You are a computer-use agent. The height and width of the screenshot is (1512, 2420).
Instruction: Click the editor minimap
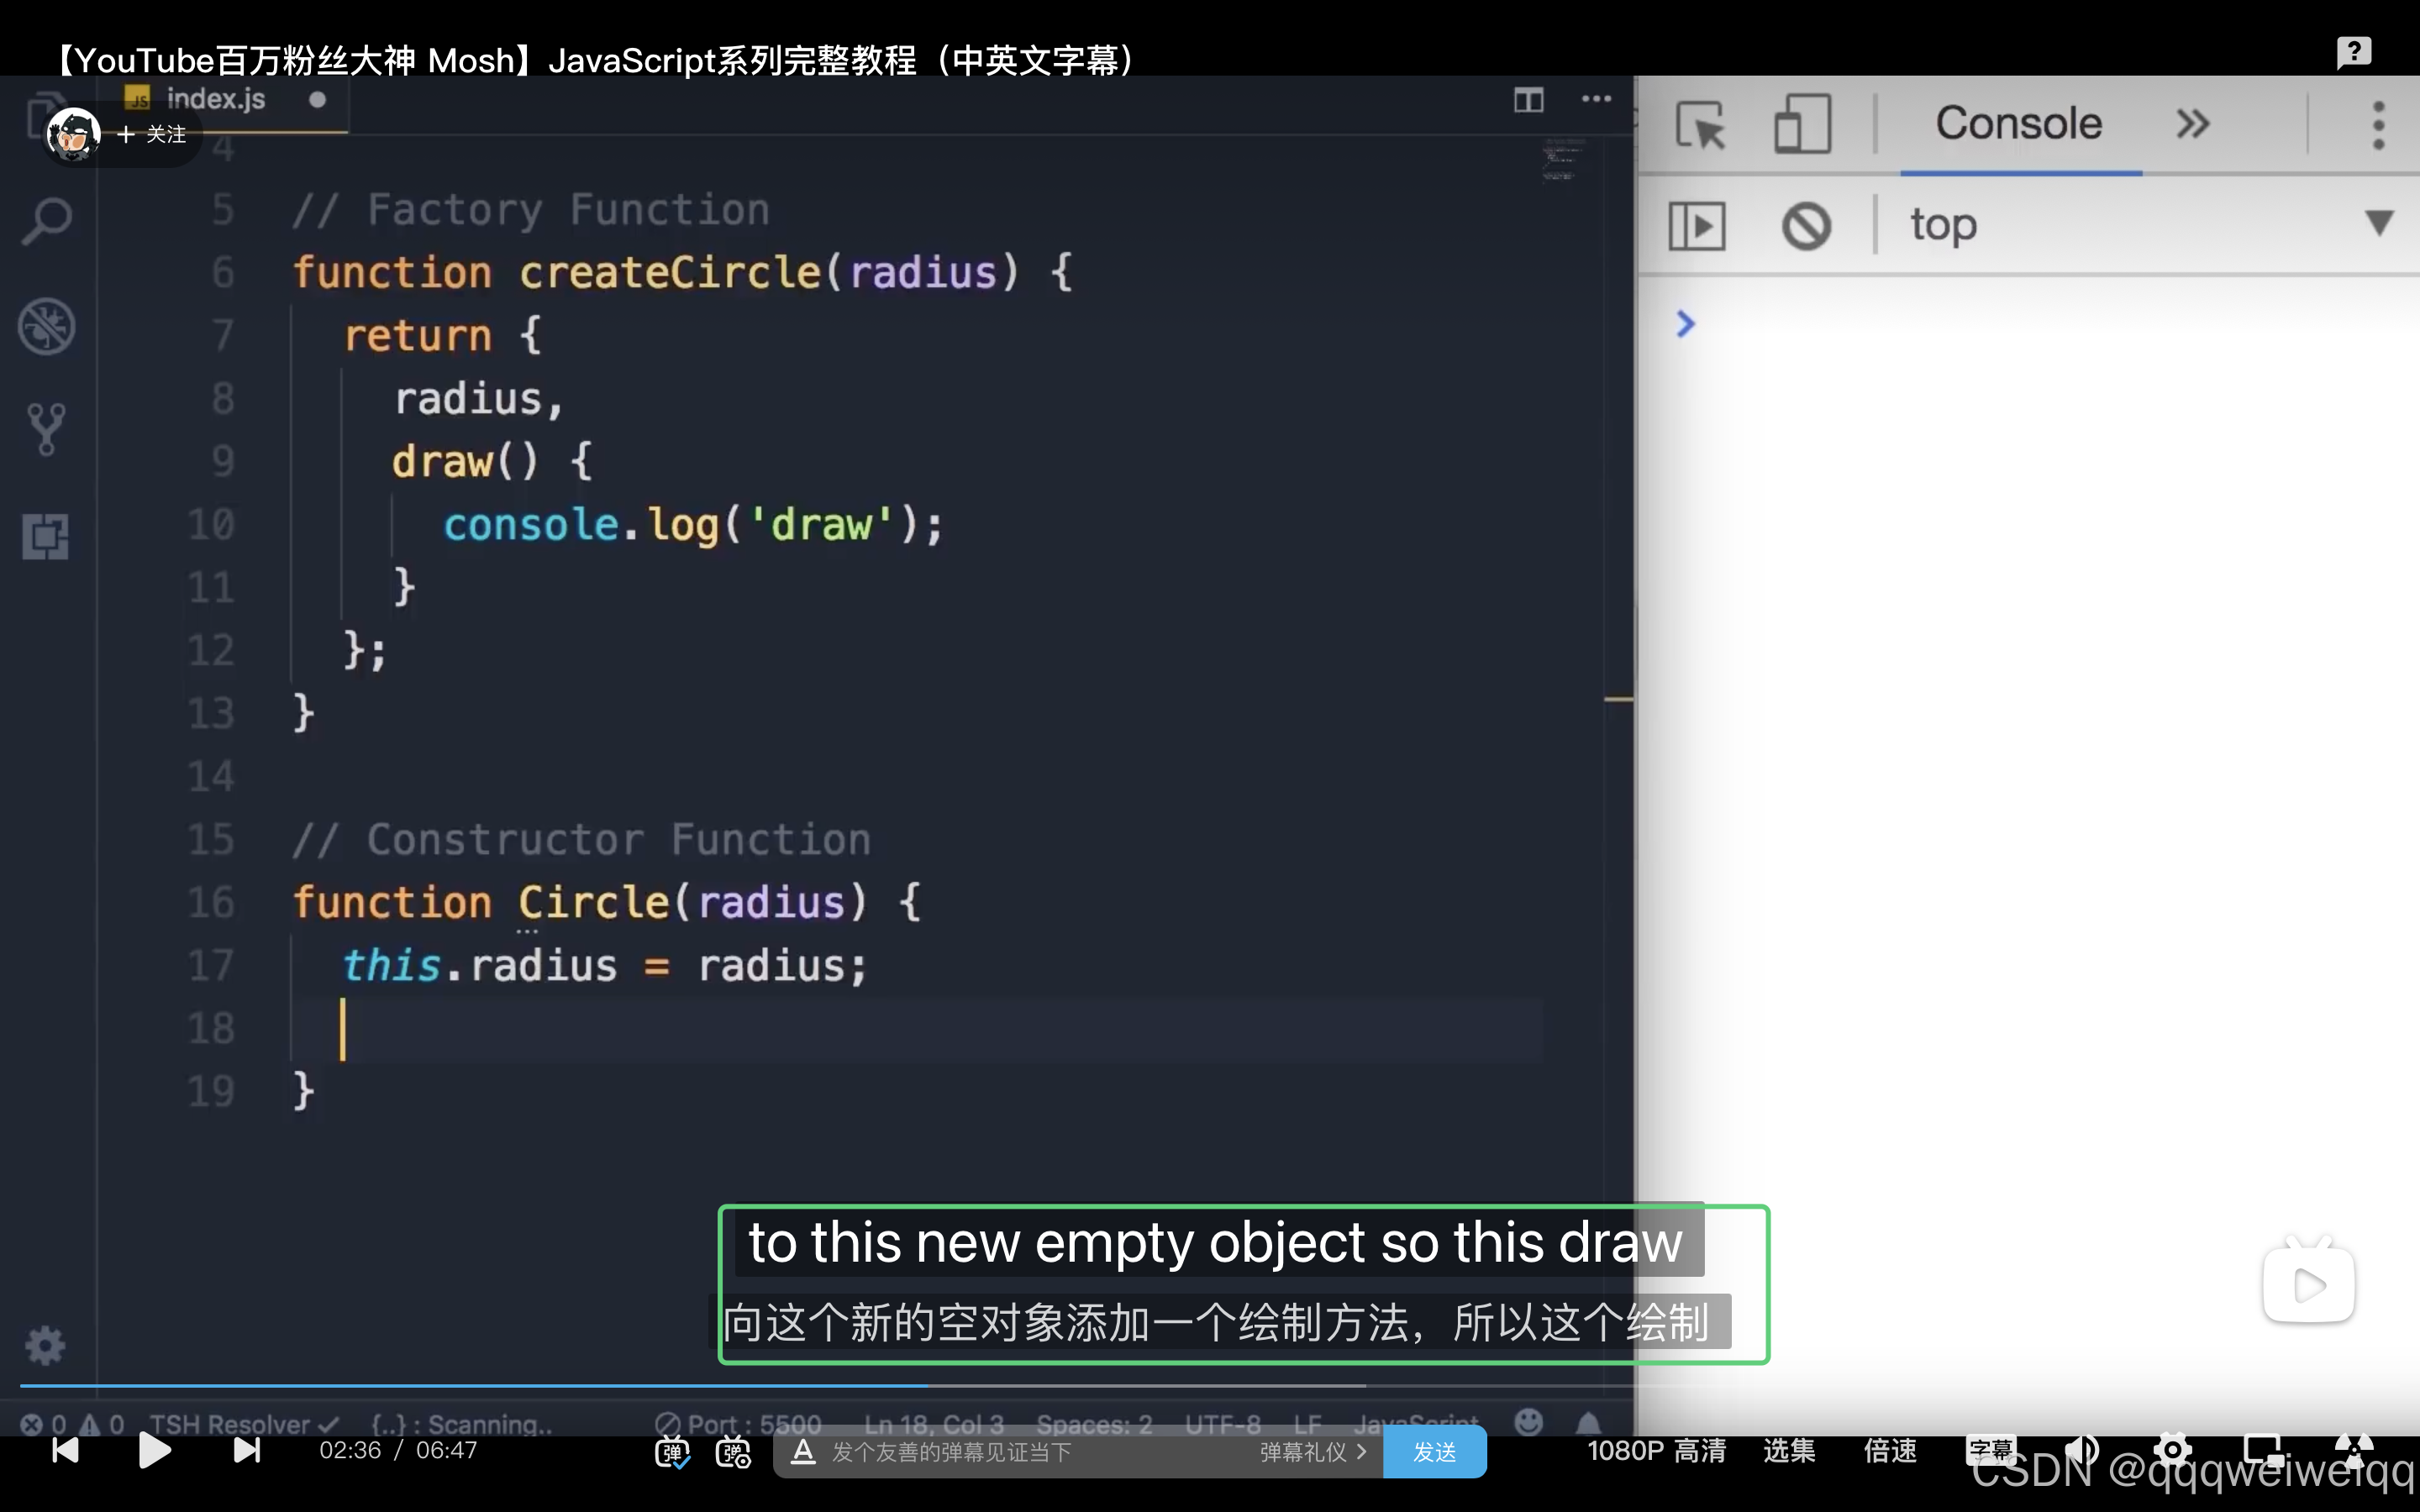tap(1562, 160)
